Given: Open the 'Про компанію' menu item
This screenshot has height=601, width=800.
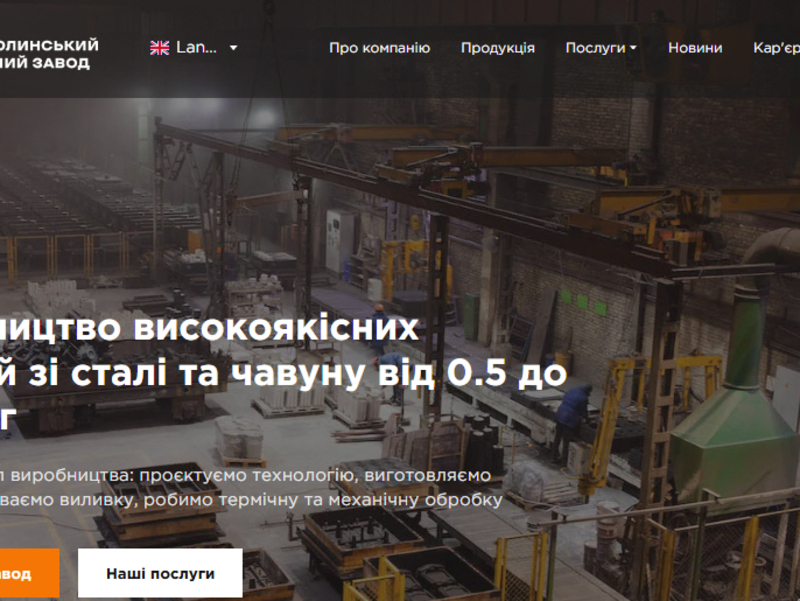Looking at the screenshot, I should (x=379, y=48).
